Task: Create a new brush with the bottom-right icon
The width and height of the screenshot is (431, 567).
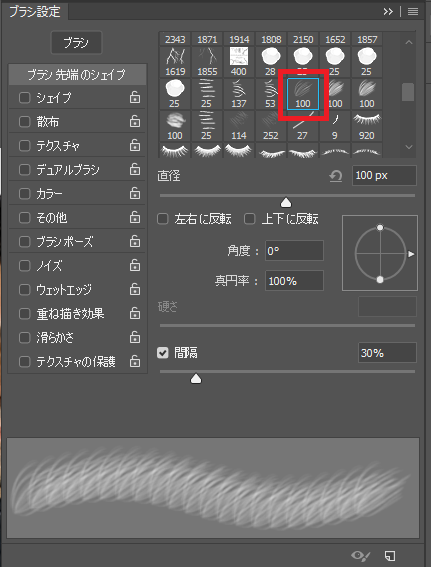Action: (x=390, y=555)
